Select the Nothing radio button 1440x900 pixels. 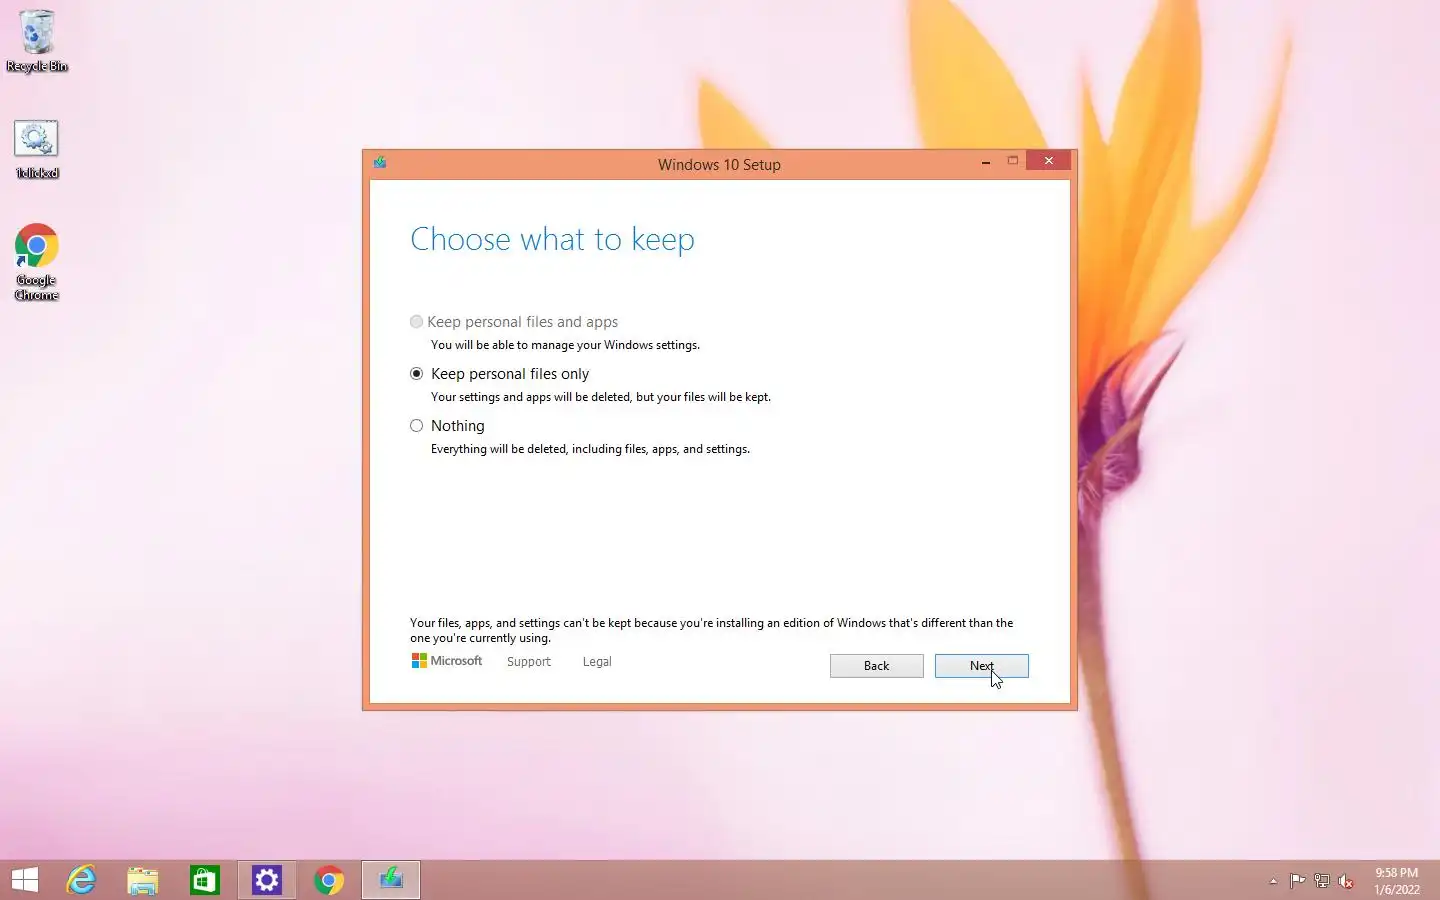click(417, 426)
